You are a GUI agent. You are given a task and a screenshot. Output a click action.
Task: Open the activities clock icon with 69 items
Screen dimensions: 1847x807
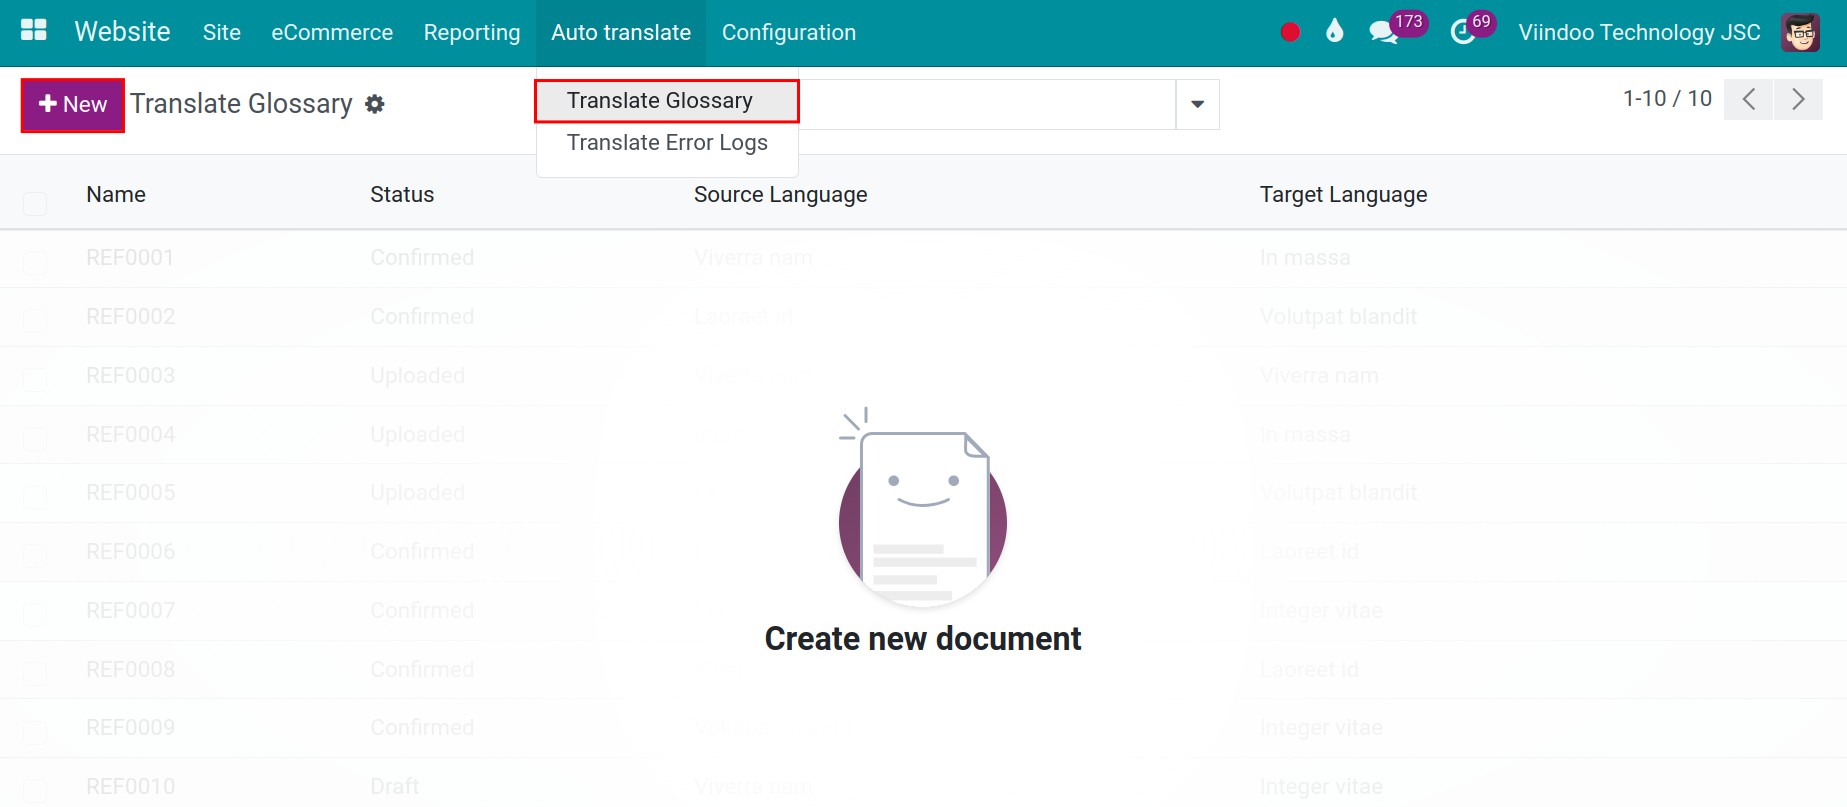(1471, 28)
